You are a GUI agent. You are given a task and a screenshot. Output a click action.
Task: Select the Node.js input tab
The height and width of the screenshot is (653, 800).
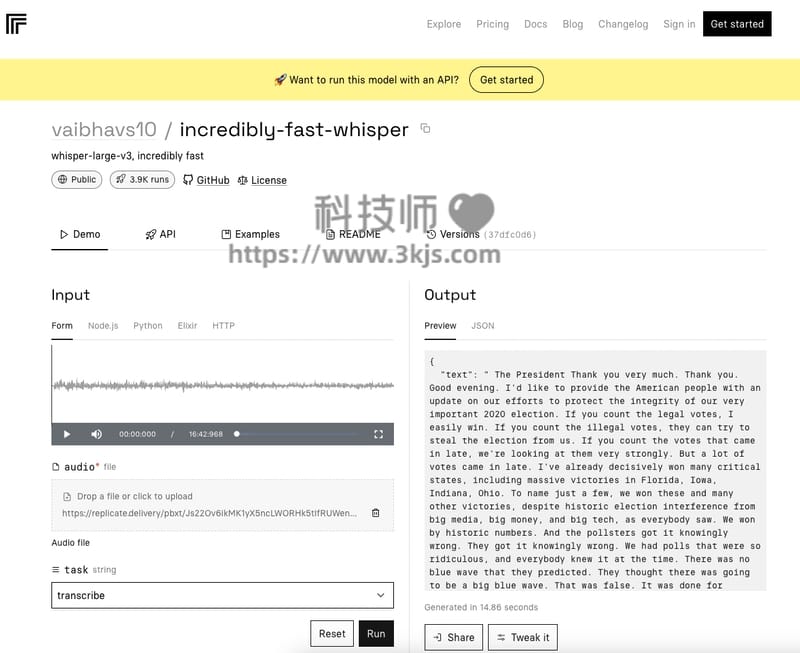tap(103, 326)
